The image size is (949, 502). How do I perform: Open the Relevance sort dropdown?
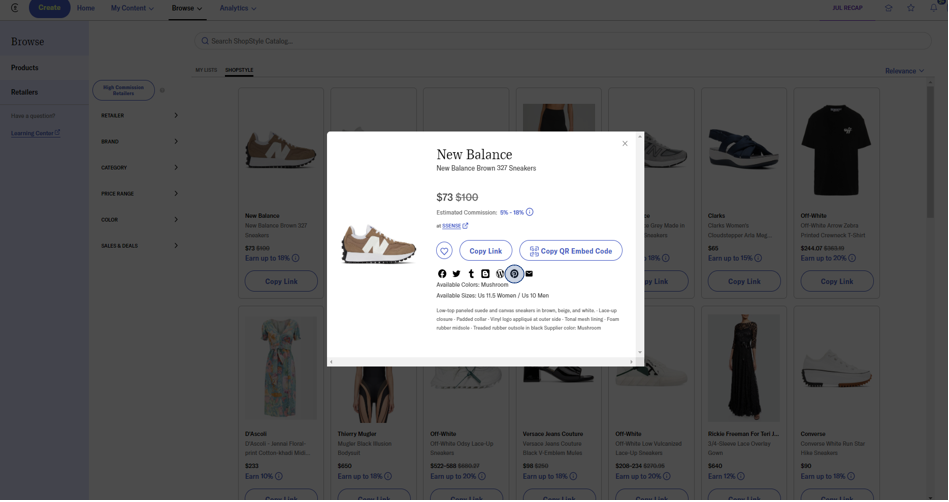click(x=904, y=71)
